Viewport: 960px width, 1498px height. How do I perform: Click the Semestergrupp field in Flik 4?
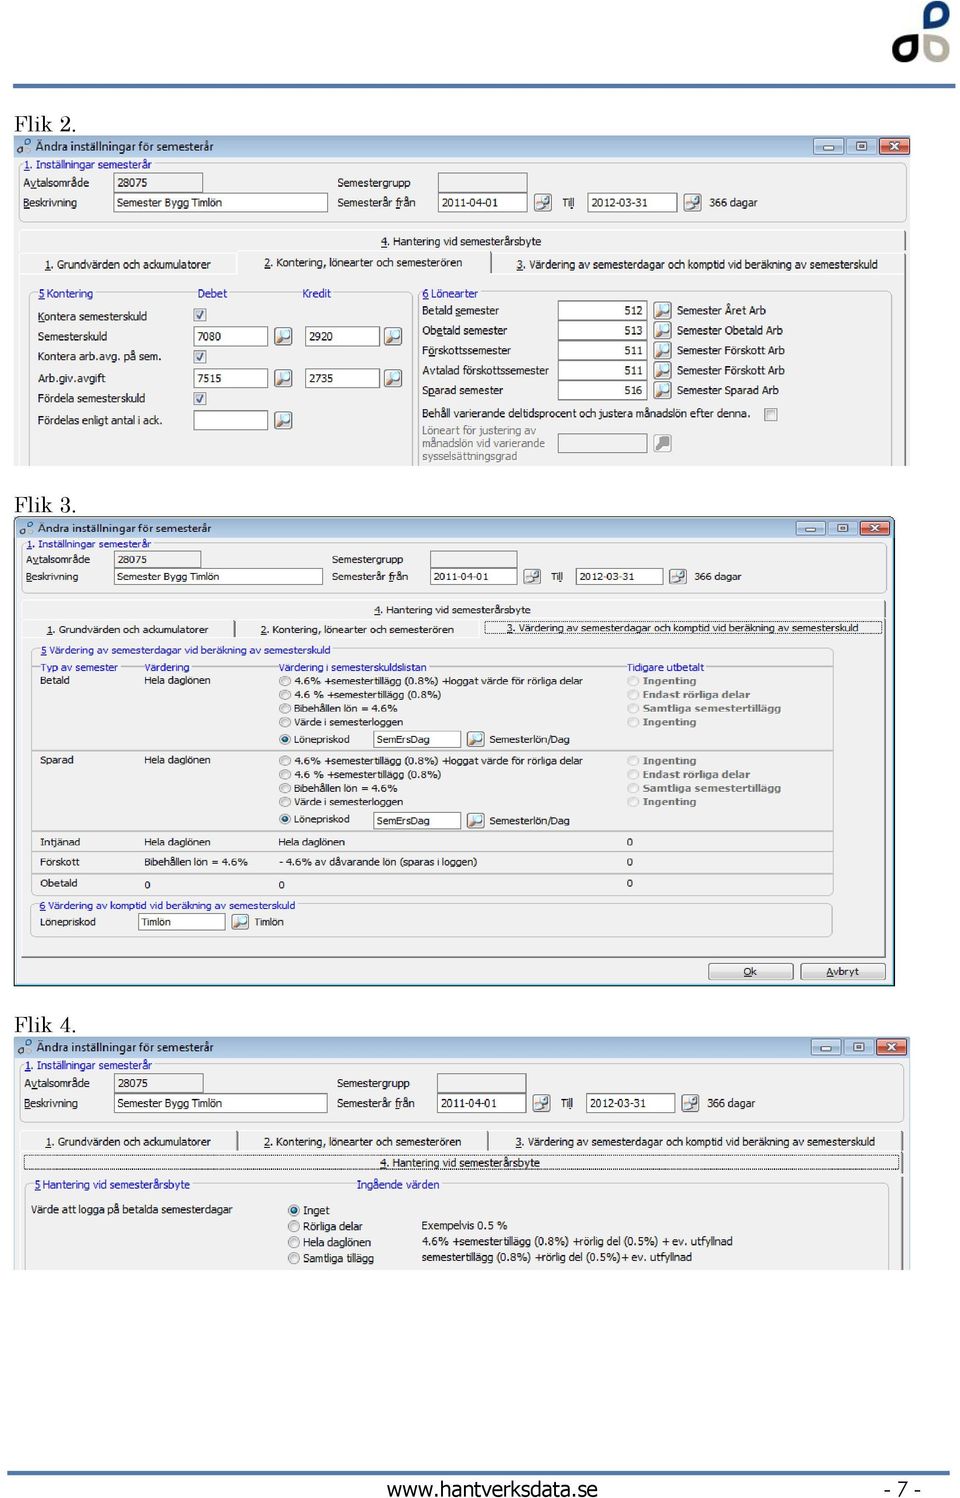482,1083
